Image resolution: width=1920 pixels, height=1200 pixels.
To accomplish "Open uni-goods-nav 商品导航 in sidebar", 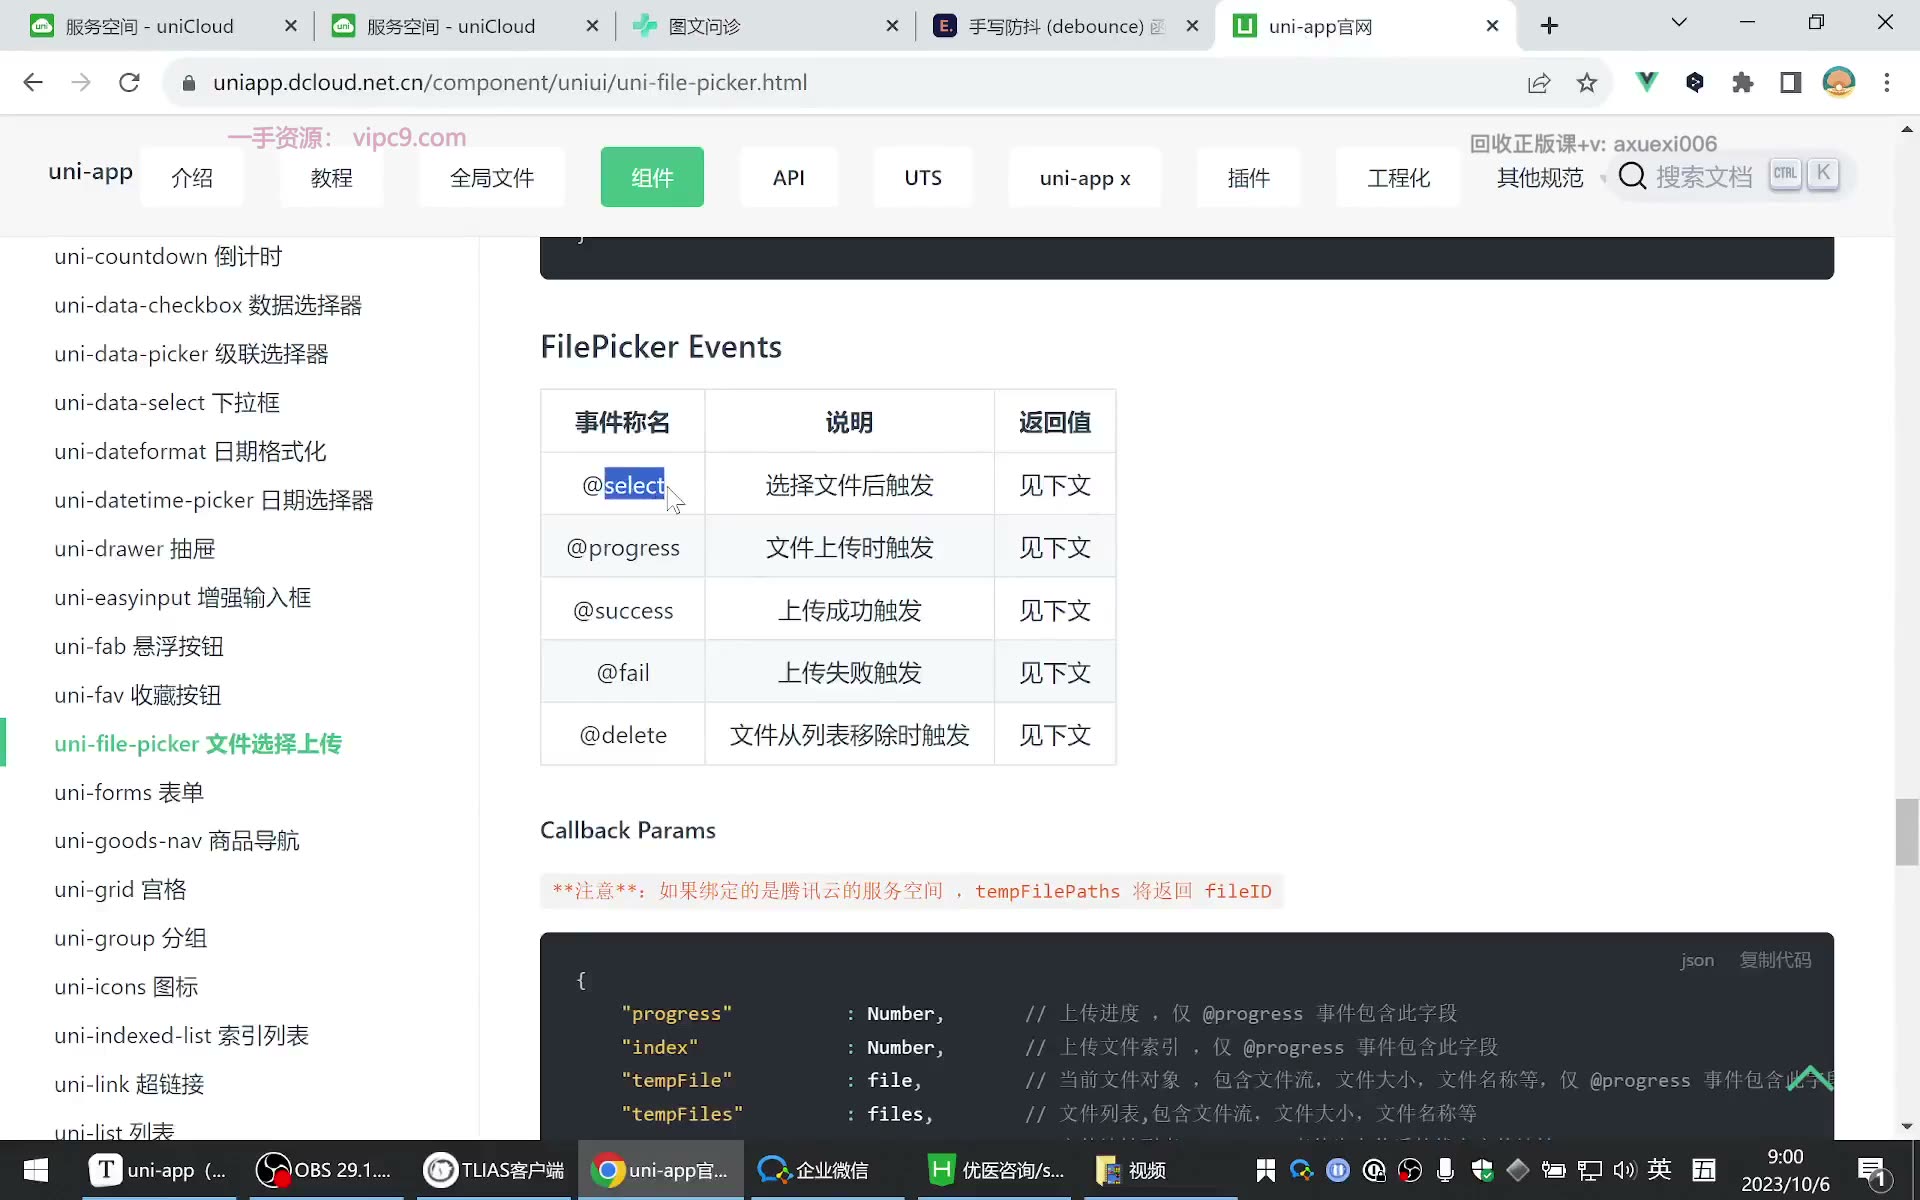I will coord(177,841).
